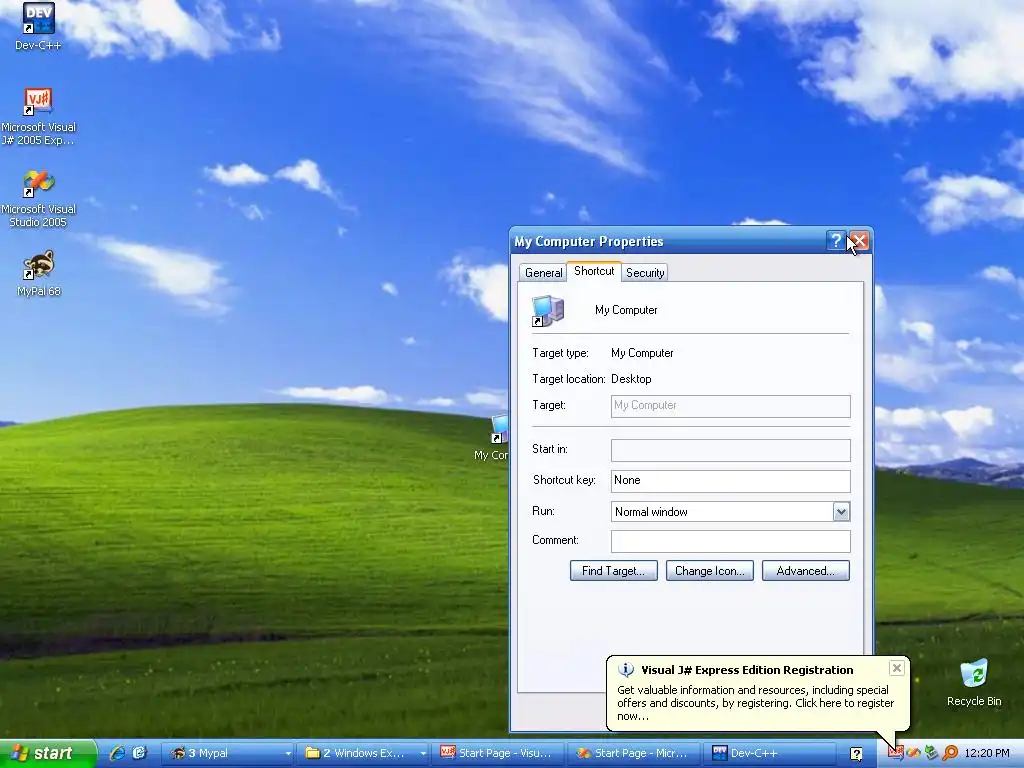This screenshot has width=1024, height=768.
Task: Select the Recycle Bin desktop icon
Action: click(x=974, y=682)
